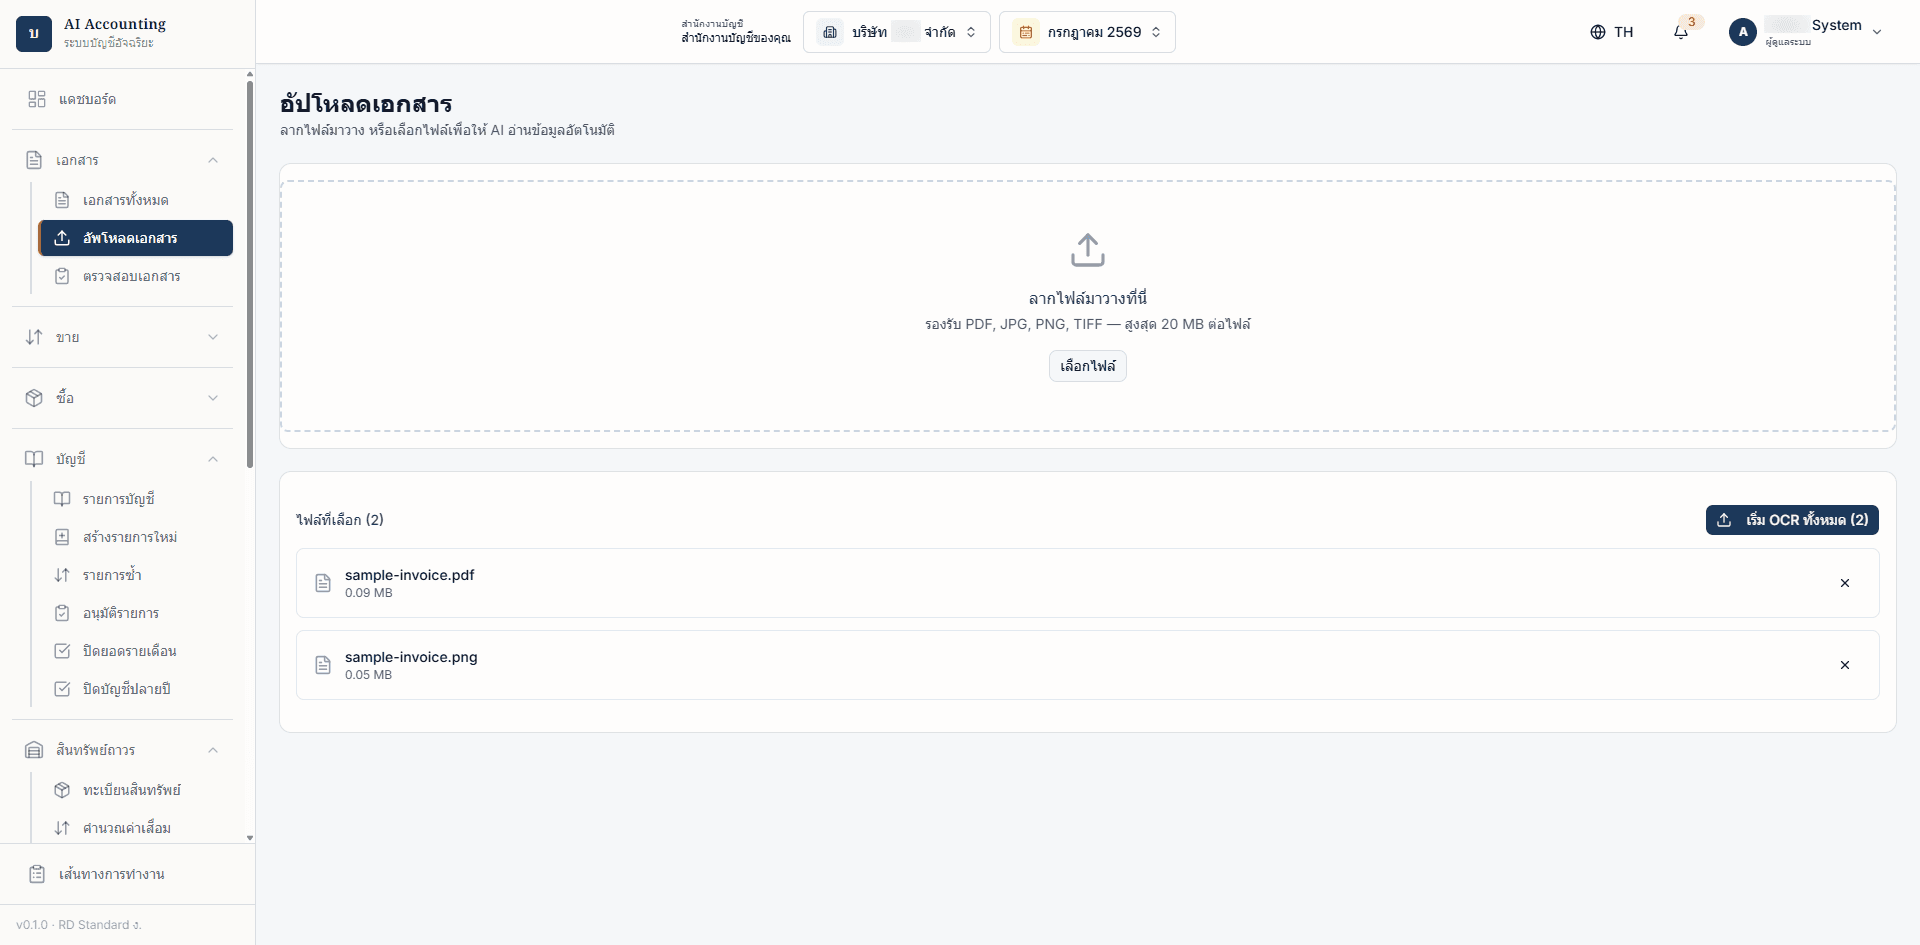
Task: Click the upload arrow icon in drop zone
Action: 1088,250
